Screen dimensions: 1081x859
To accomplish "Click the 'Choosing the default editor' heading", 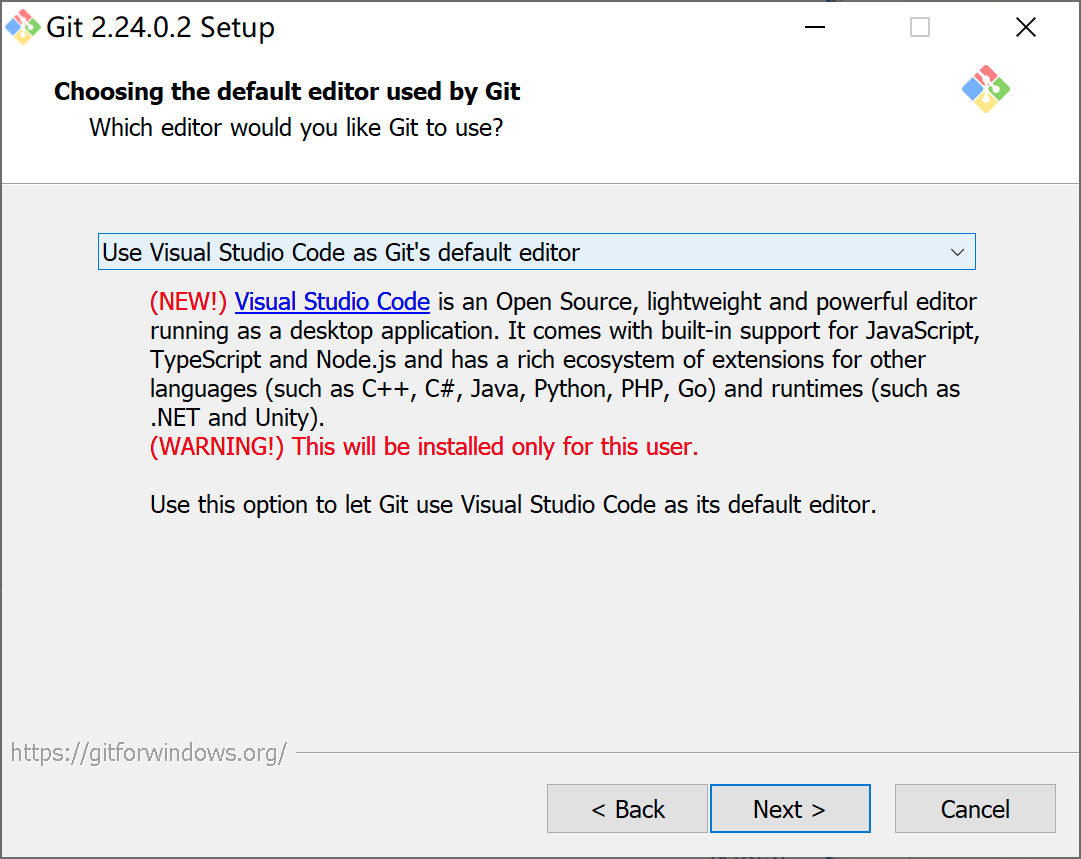I will [287, 92].
